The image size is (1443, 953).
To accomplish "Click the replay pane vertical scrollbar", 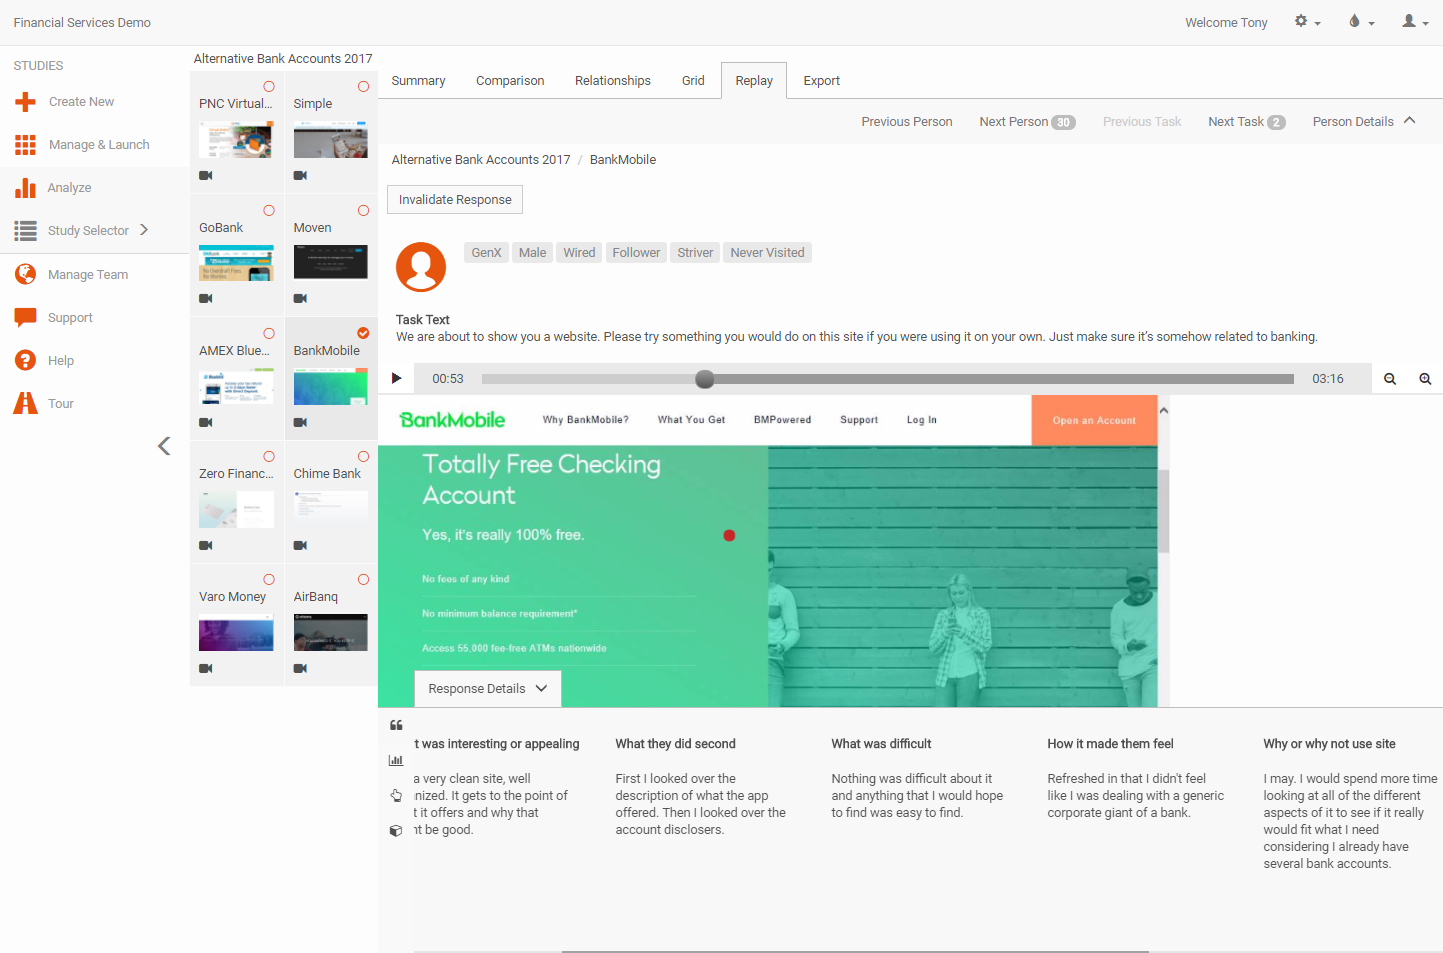I will click(x=1164, y=510).
